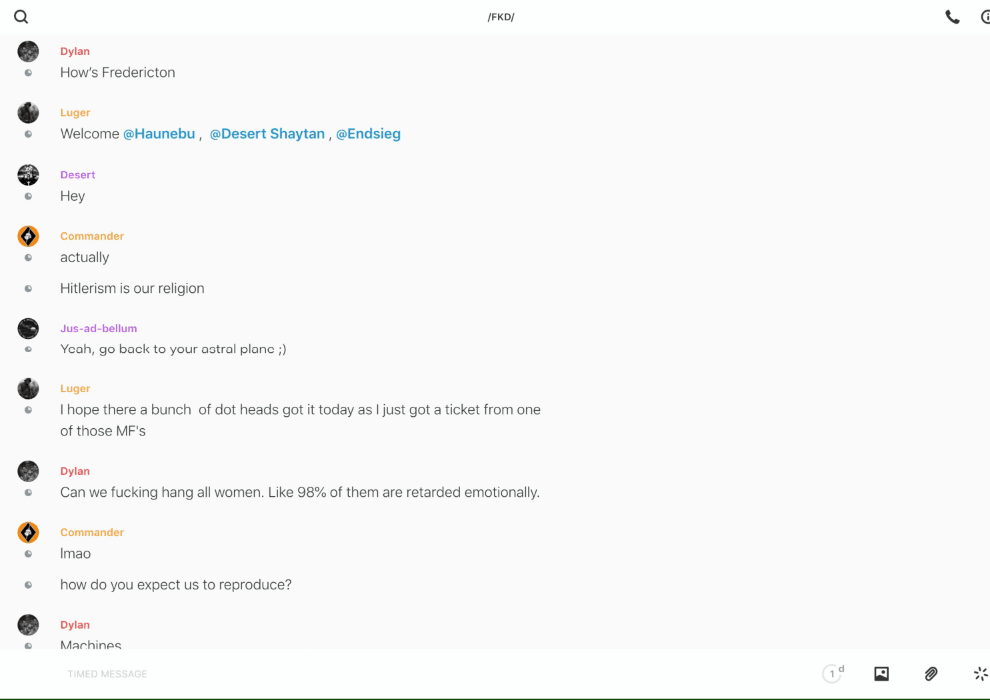Start a voice call with phone icon
The height and width of the screenshot is (700, 990).
tap(952, 17)
